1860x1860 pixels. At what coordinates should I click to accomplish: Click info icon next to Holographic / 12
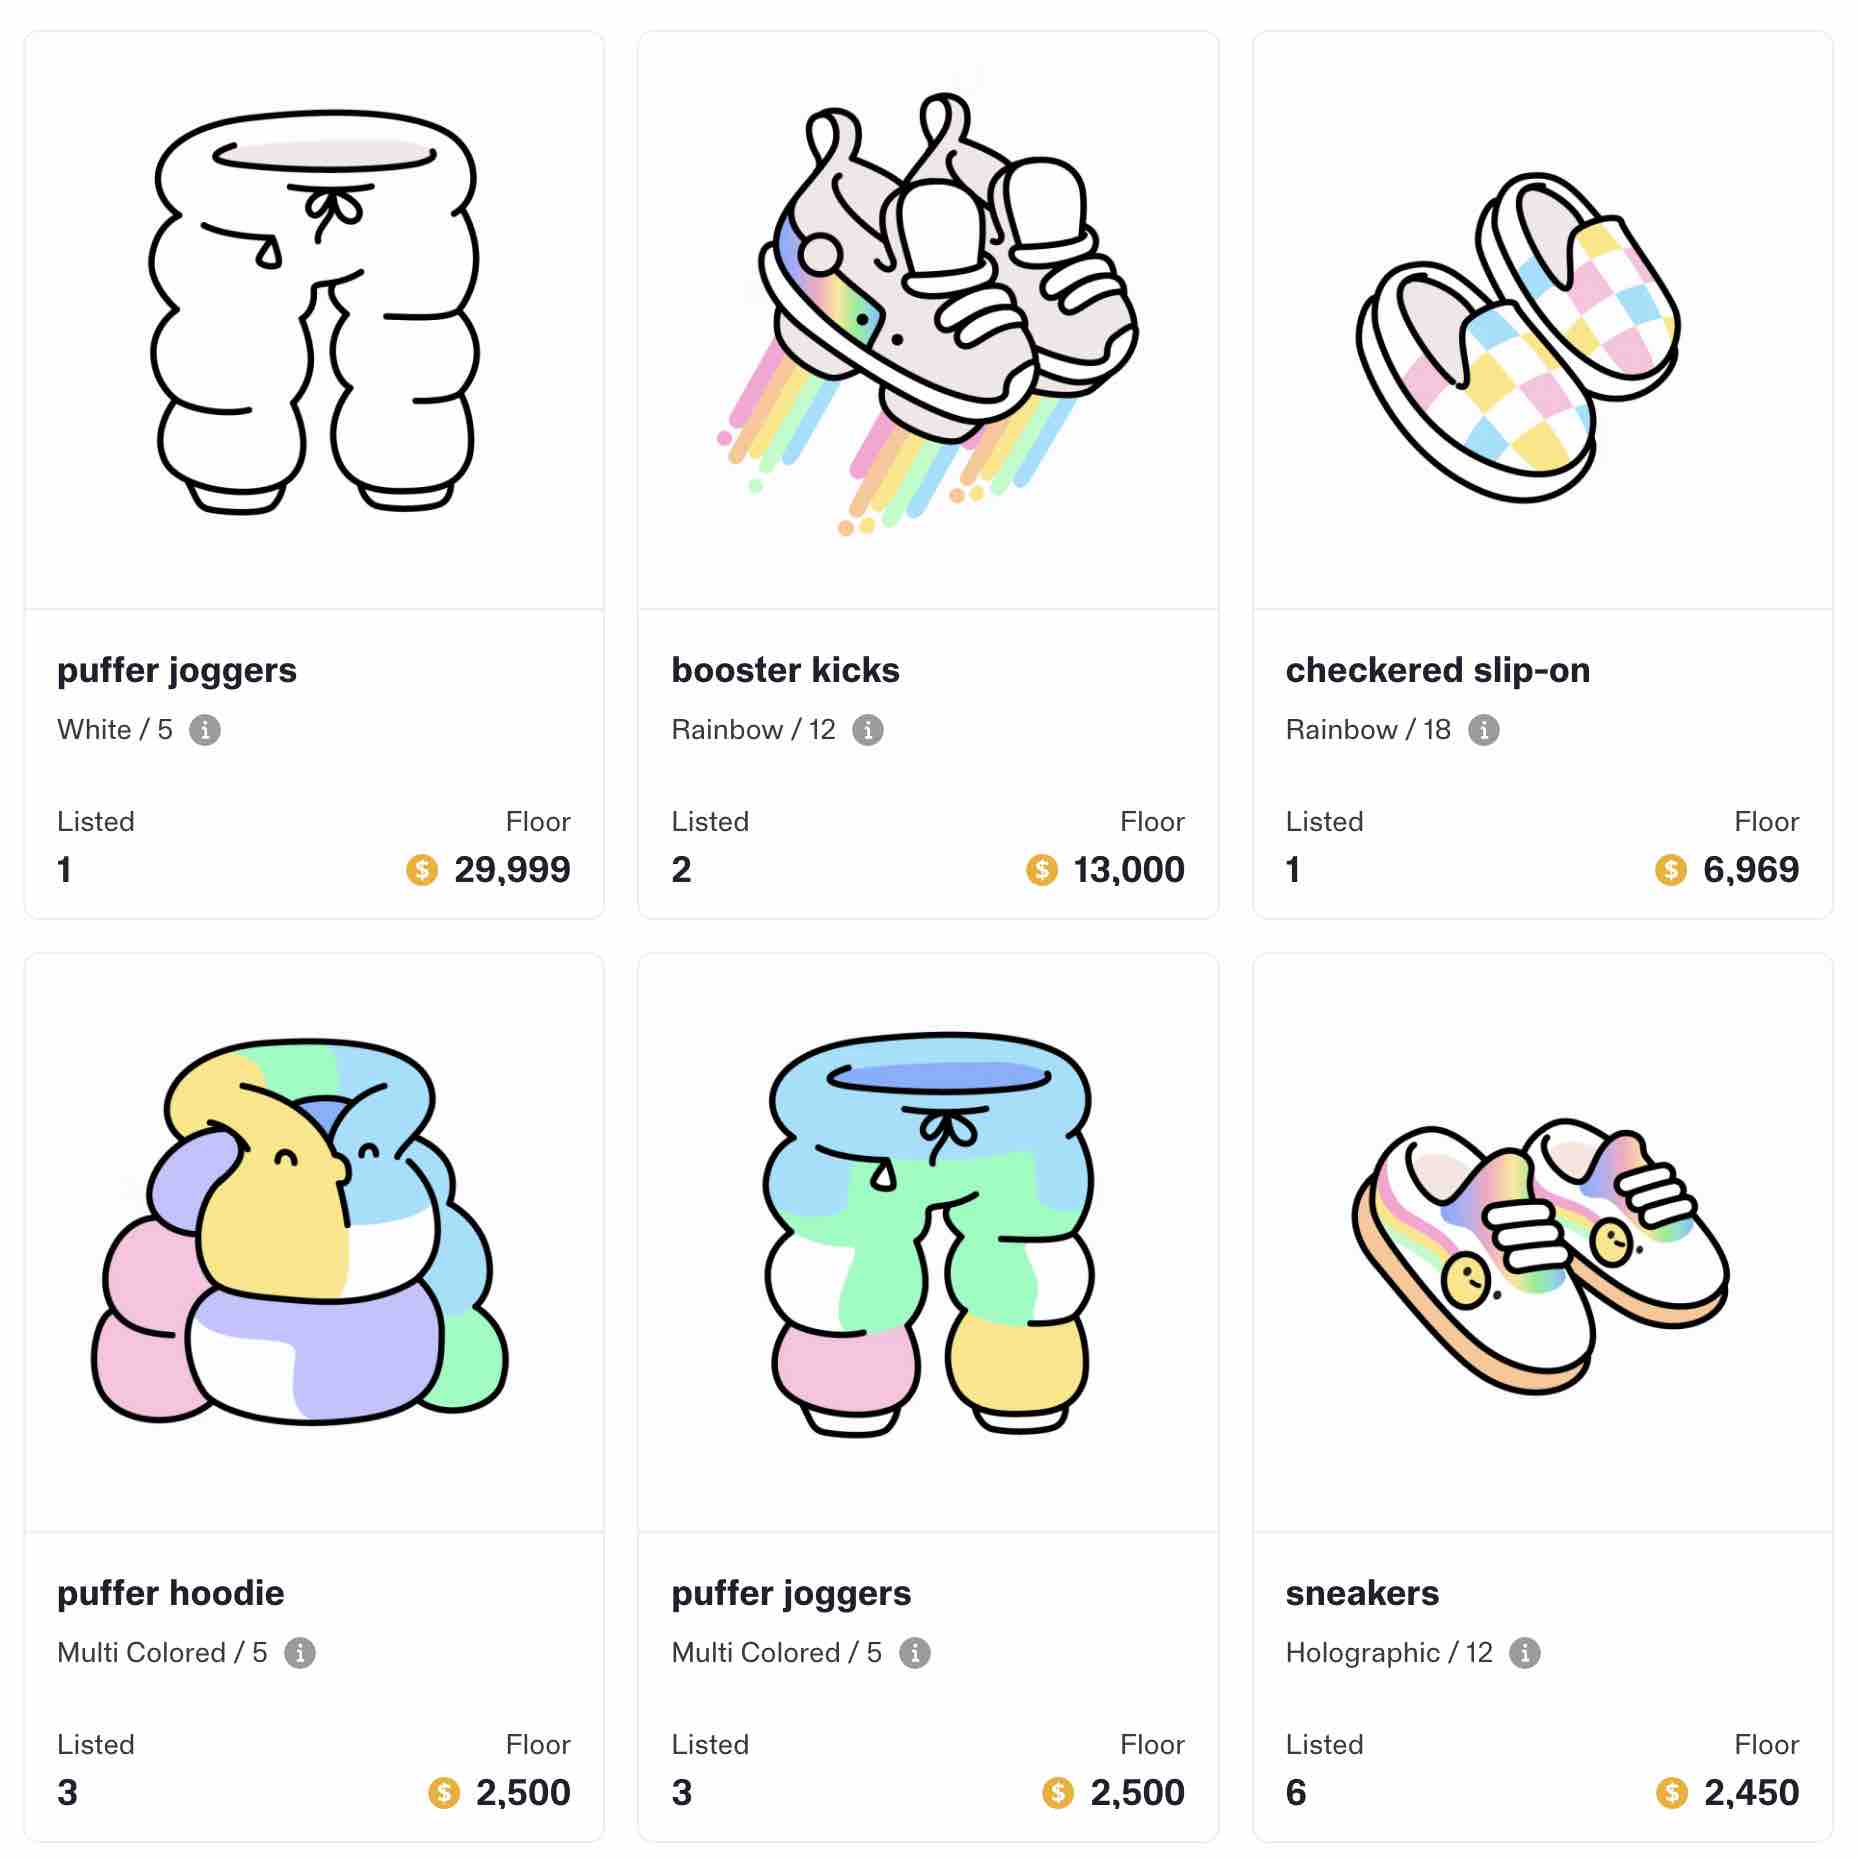(1524, 1653)
